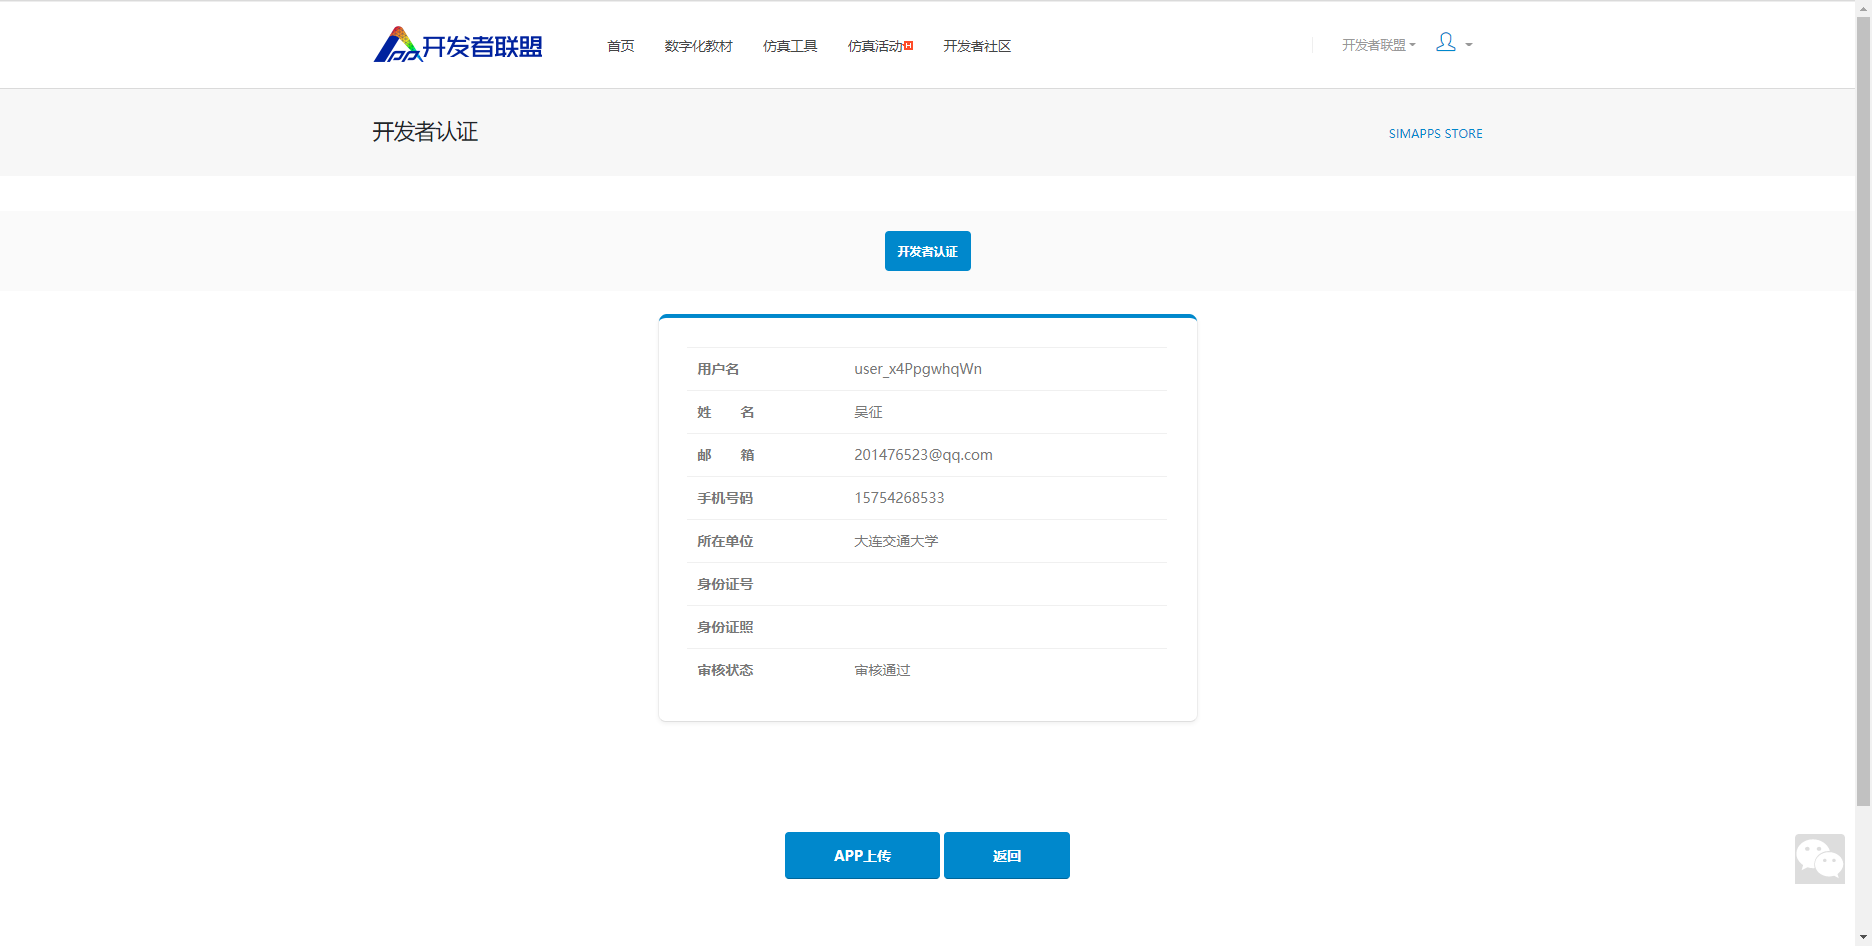Open the user account icon menu

click(x=1445, y=42)
